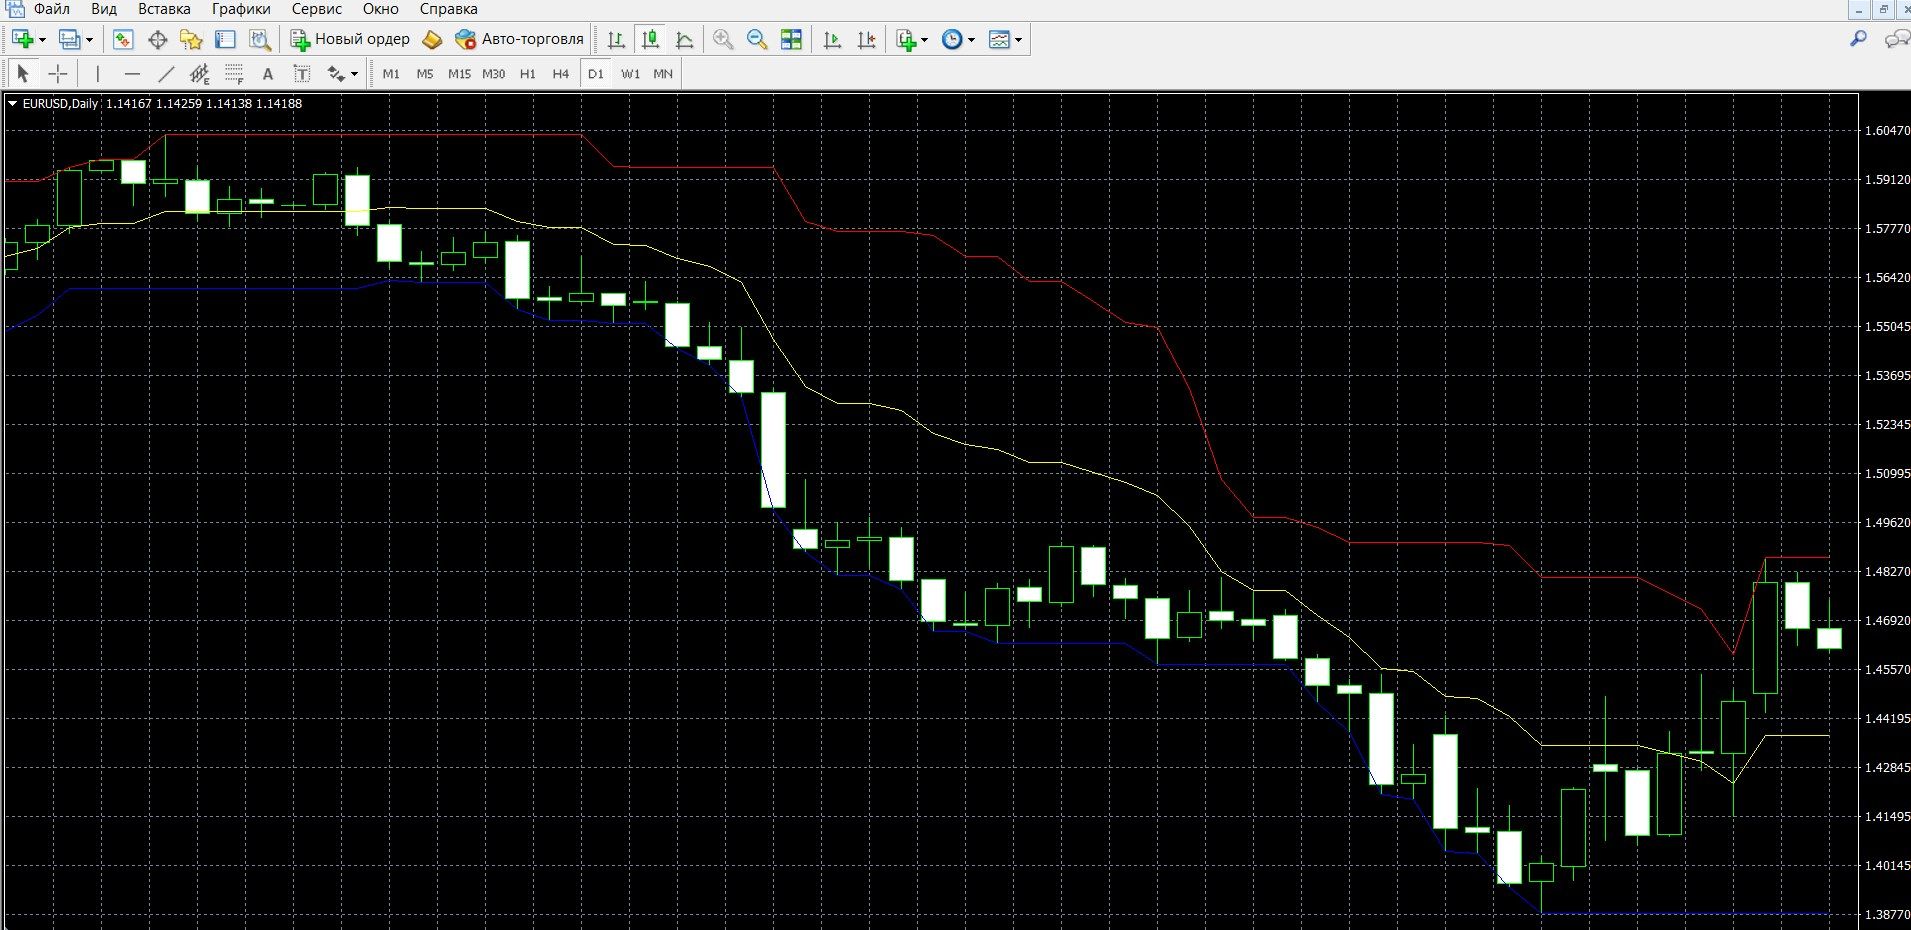The width and height of the screenshot is (1911, 930).
Task: Activate the crosshair cursor mode
Action: pyautogui.click(x=58, y=74)
